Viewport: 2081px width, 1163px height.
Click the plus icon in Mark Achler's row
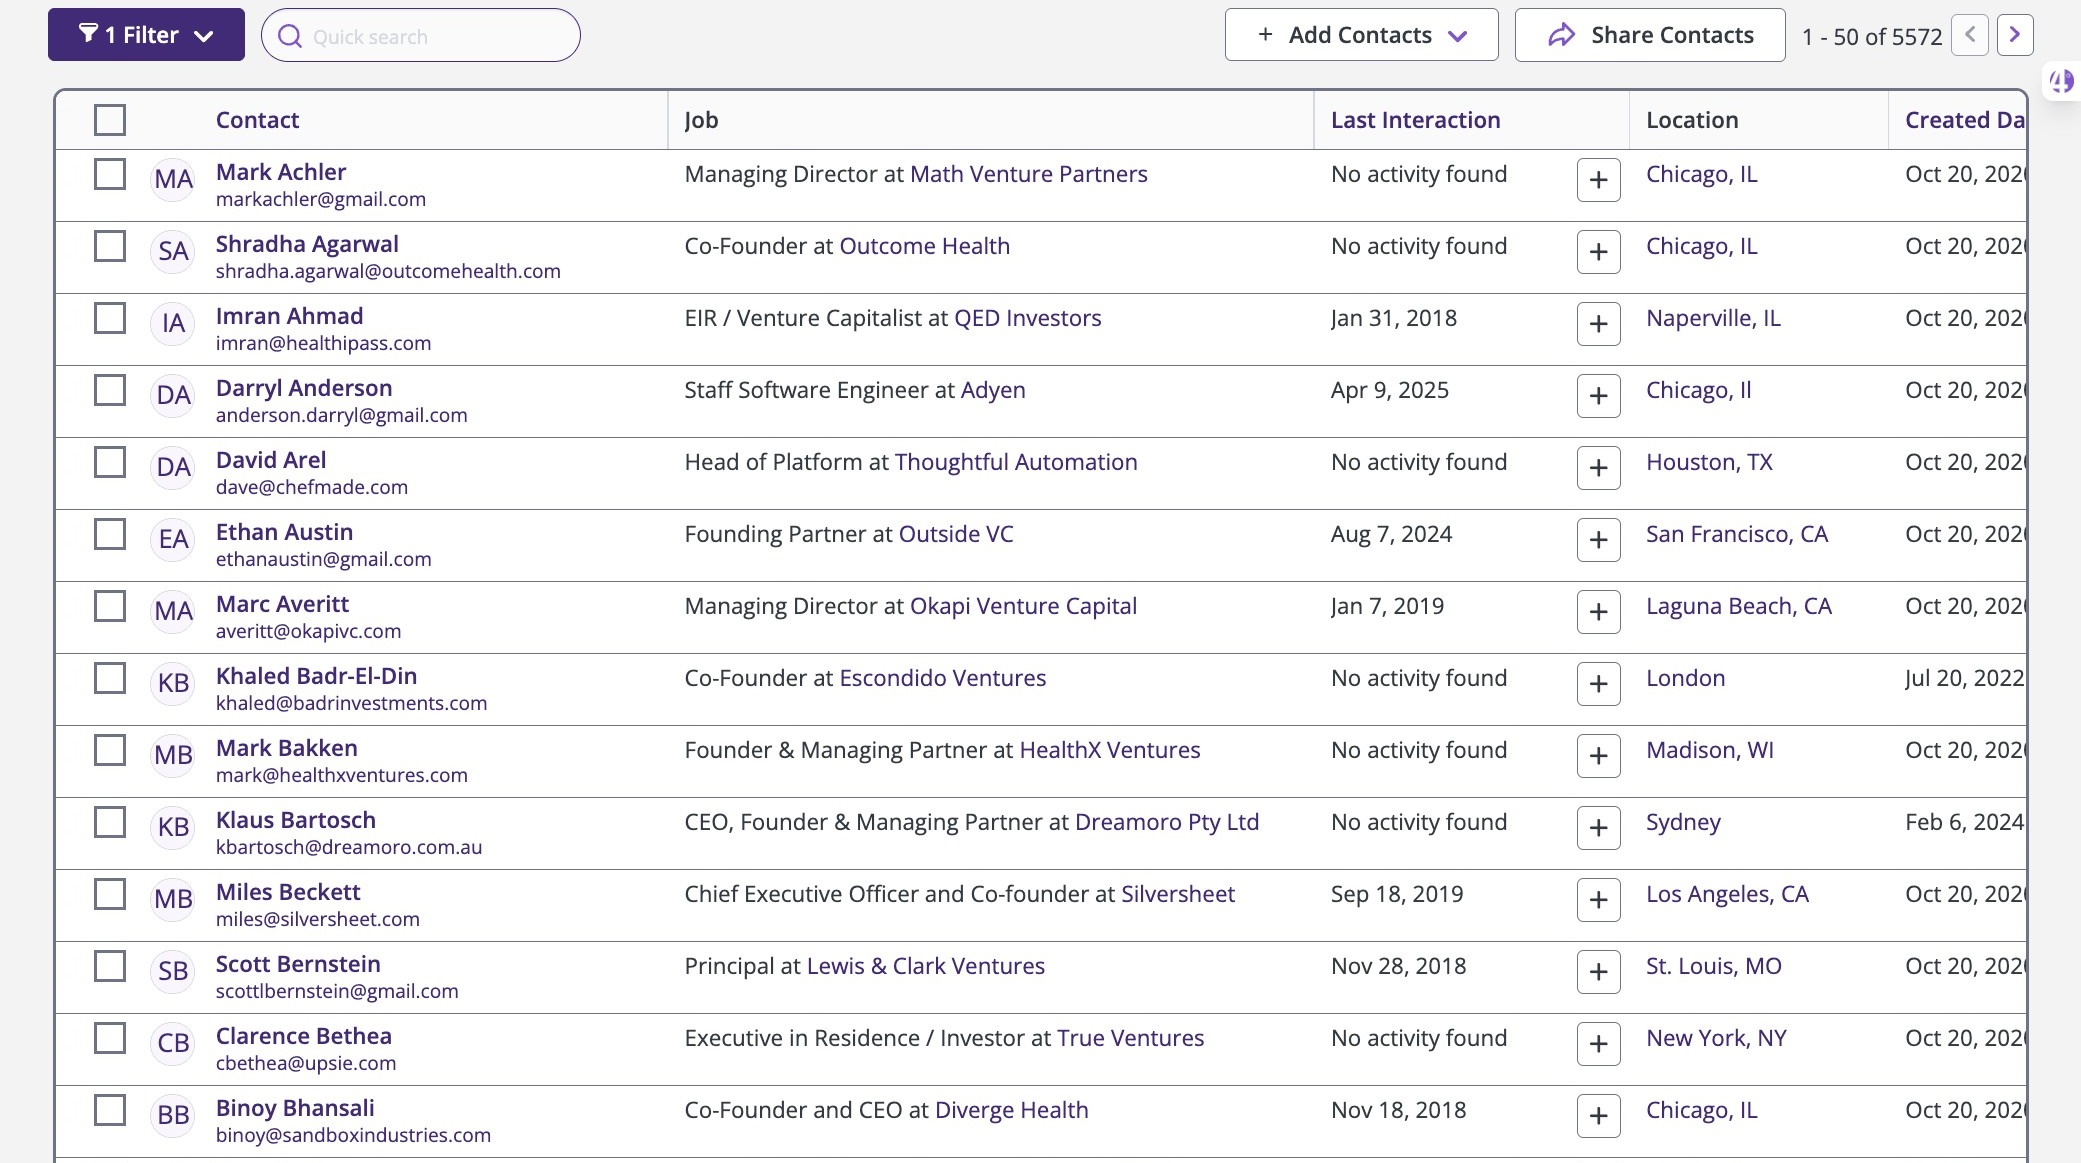(1598, 180)
